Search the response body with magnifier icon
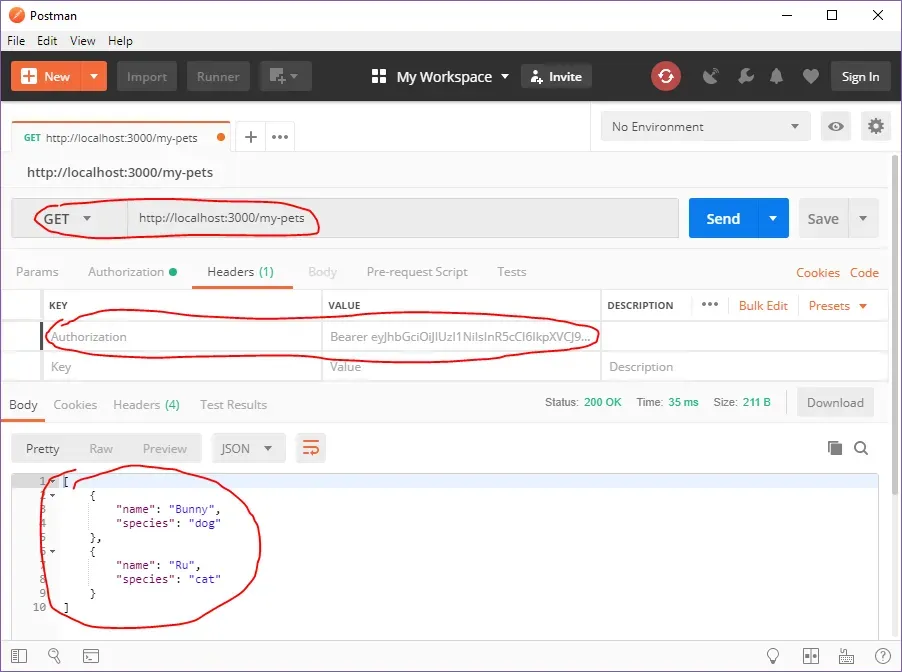Screen dimensions: 902x672 (x=861, y=448)
